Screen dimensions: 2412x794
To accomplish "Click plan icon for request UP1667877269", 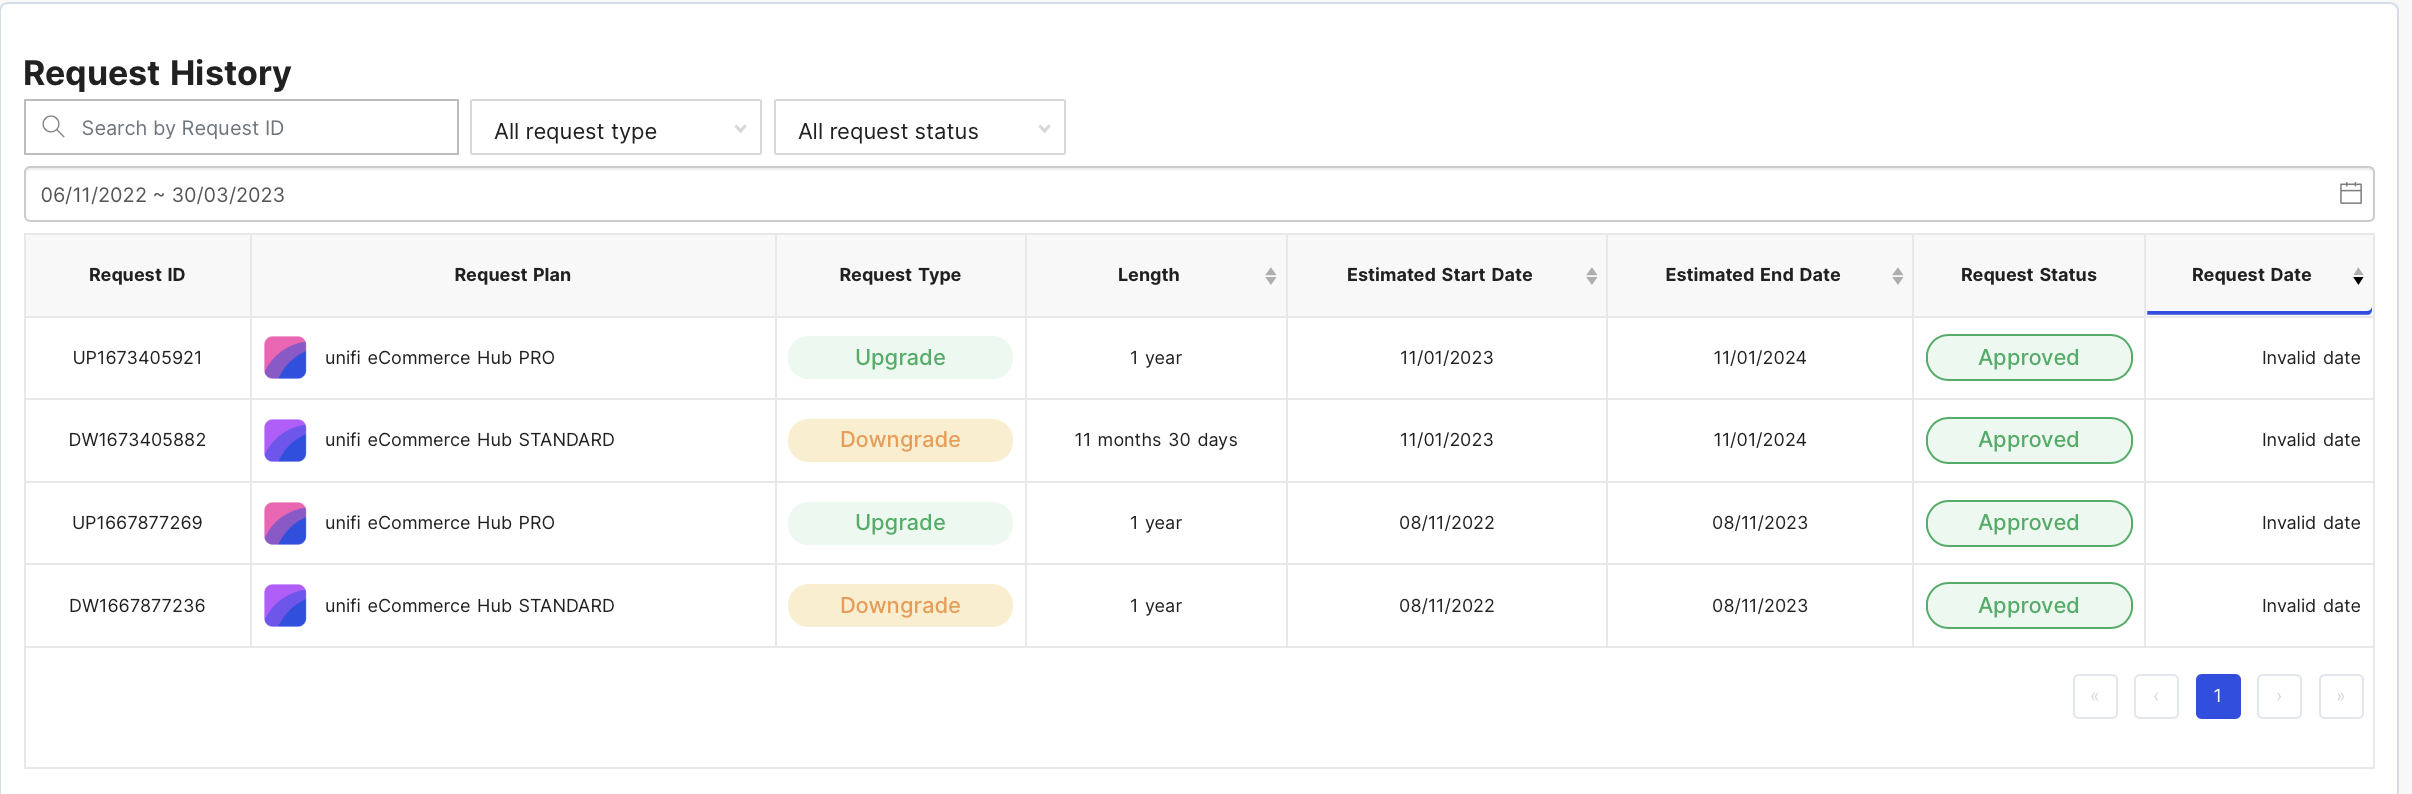I will (x=285, y=523).
